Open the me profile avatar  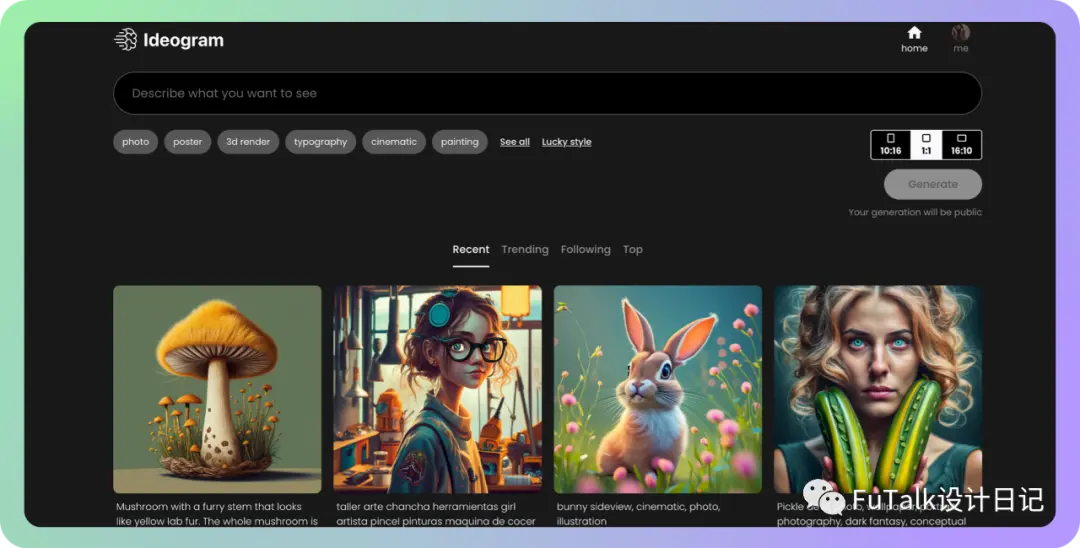(961, 32)
